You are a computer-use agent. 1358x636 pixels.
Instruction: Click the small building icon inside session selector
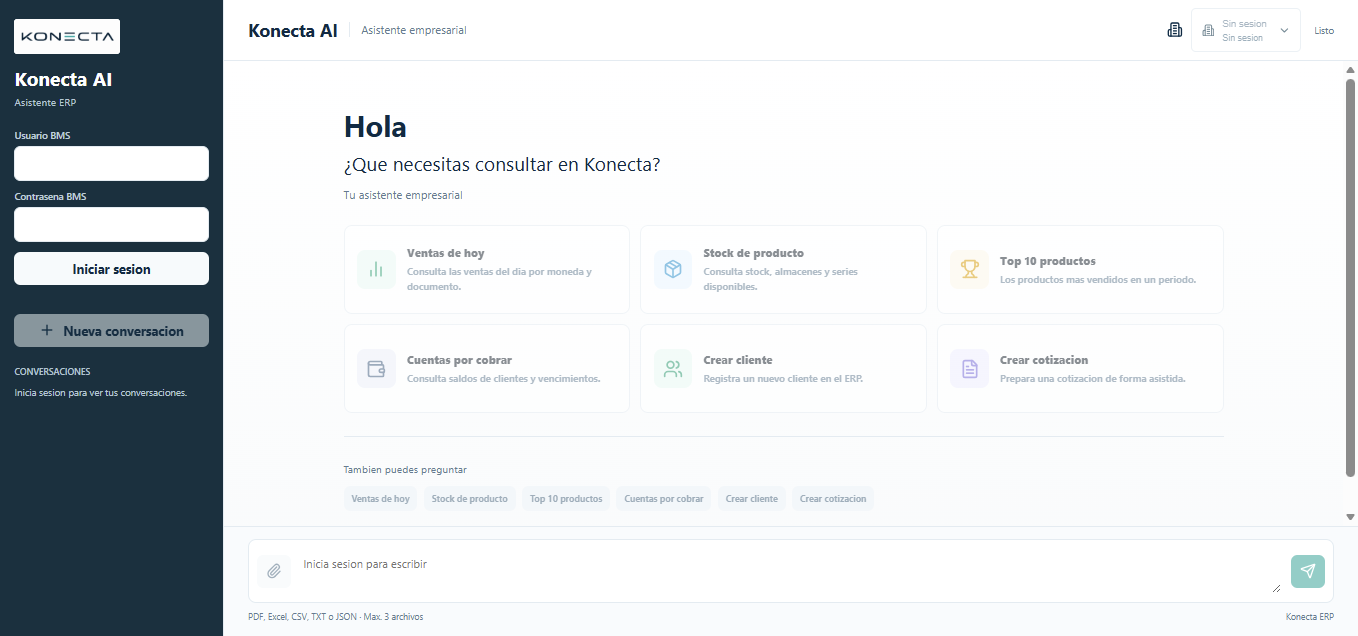[x=1208, y=31]
